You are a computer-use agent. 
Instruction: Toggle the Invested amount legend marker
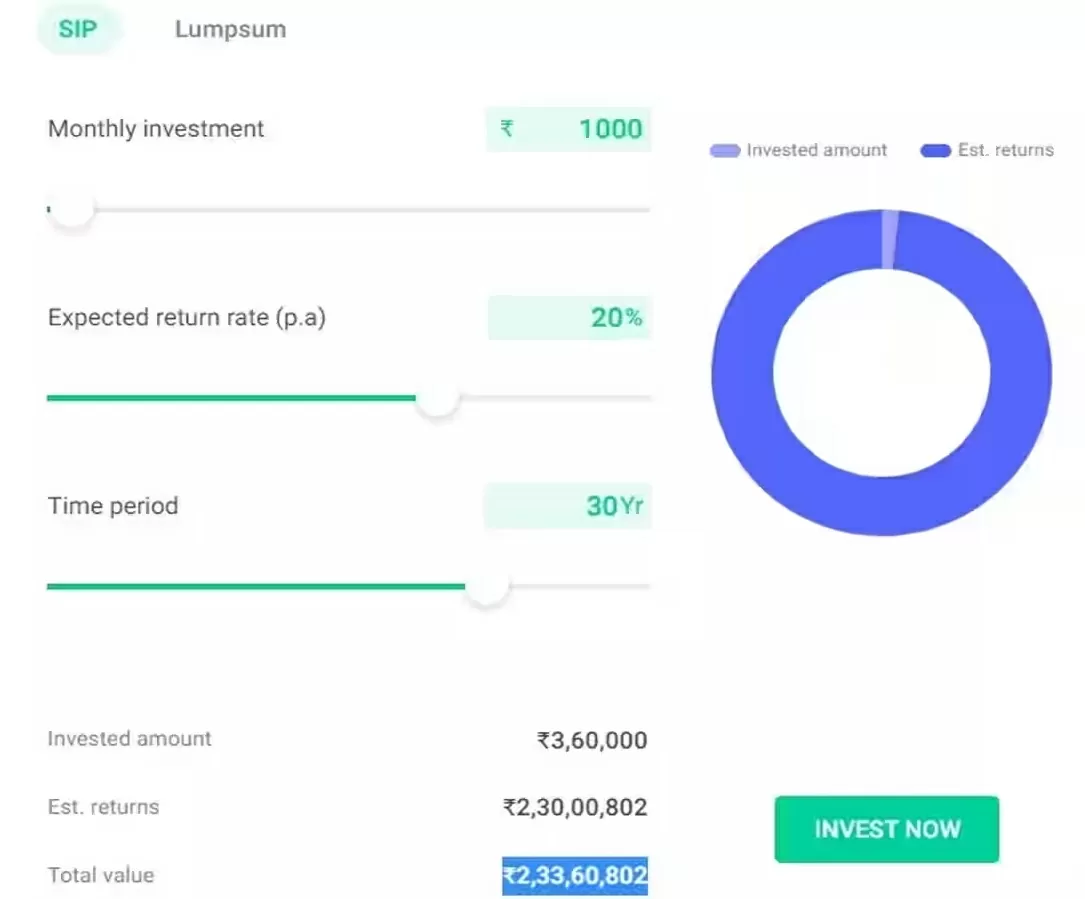725,150
